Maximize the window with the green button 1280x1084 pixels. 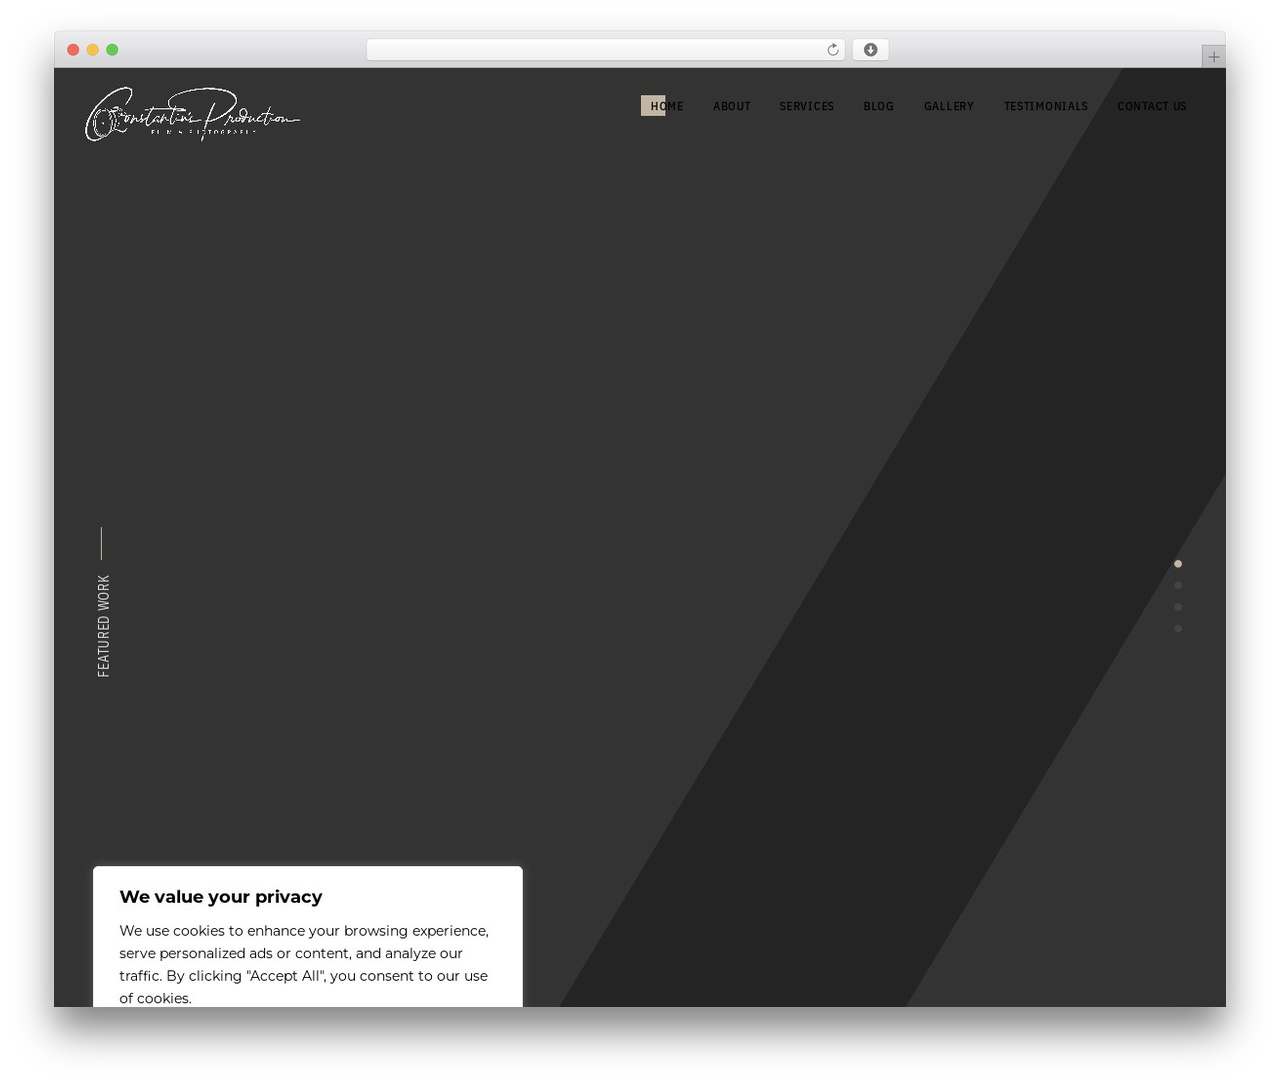point(112,50)
